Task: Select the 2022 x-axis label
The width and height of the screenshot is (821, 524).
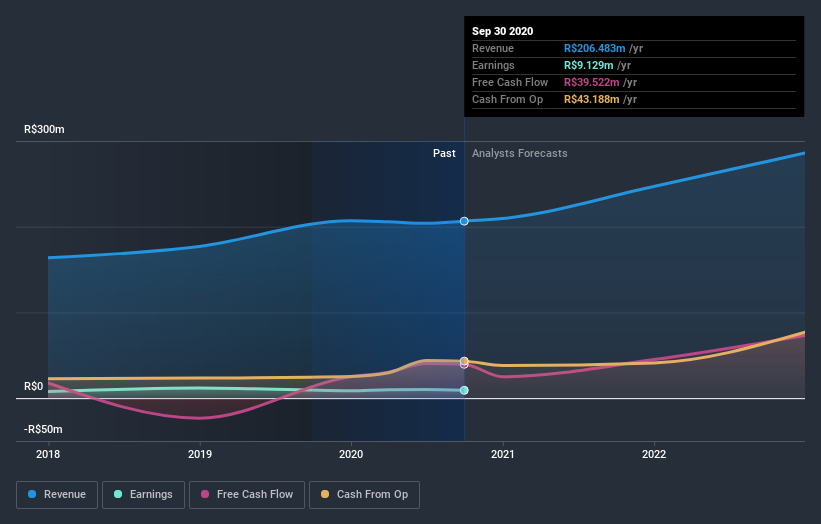Action: click(654, 454)
